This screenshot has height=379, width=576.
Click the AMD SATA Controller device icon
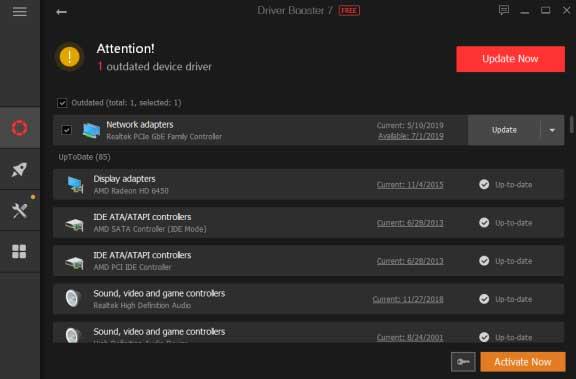coord(75,224)
